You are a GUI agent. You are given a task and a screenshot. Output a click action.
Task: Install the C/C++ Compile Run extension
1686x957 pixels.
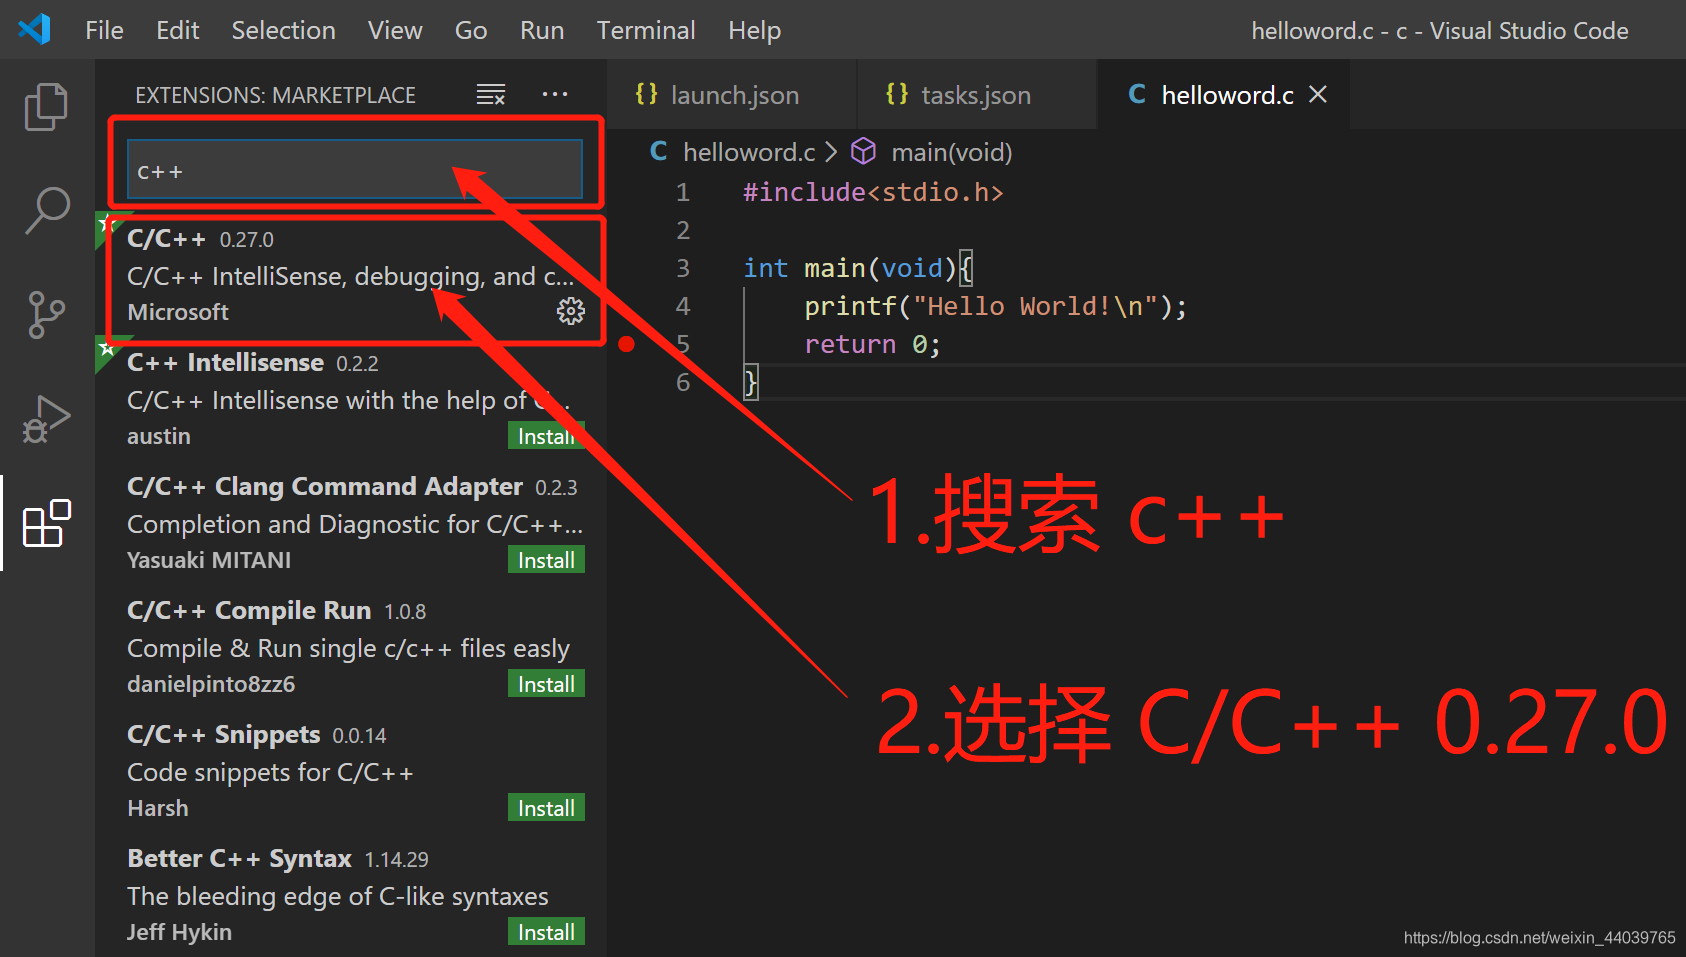click(x=546, y=684)
